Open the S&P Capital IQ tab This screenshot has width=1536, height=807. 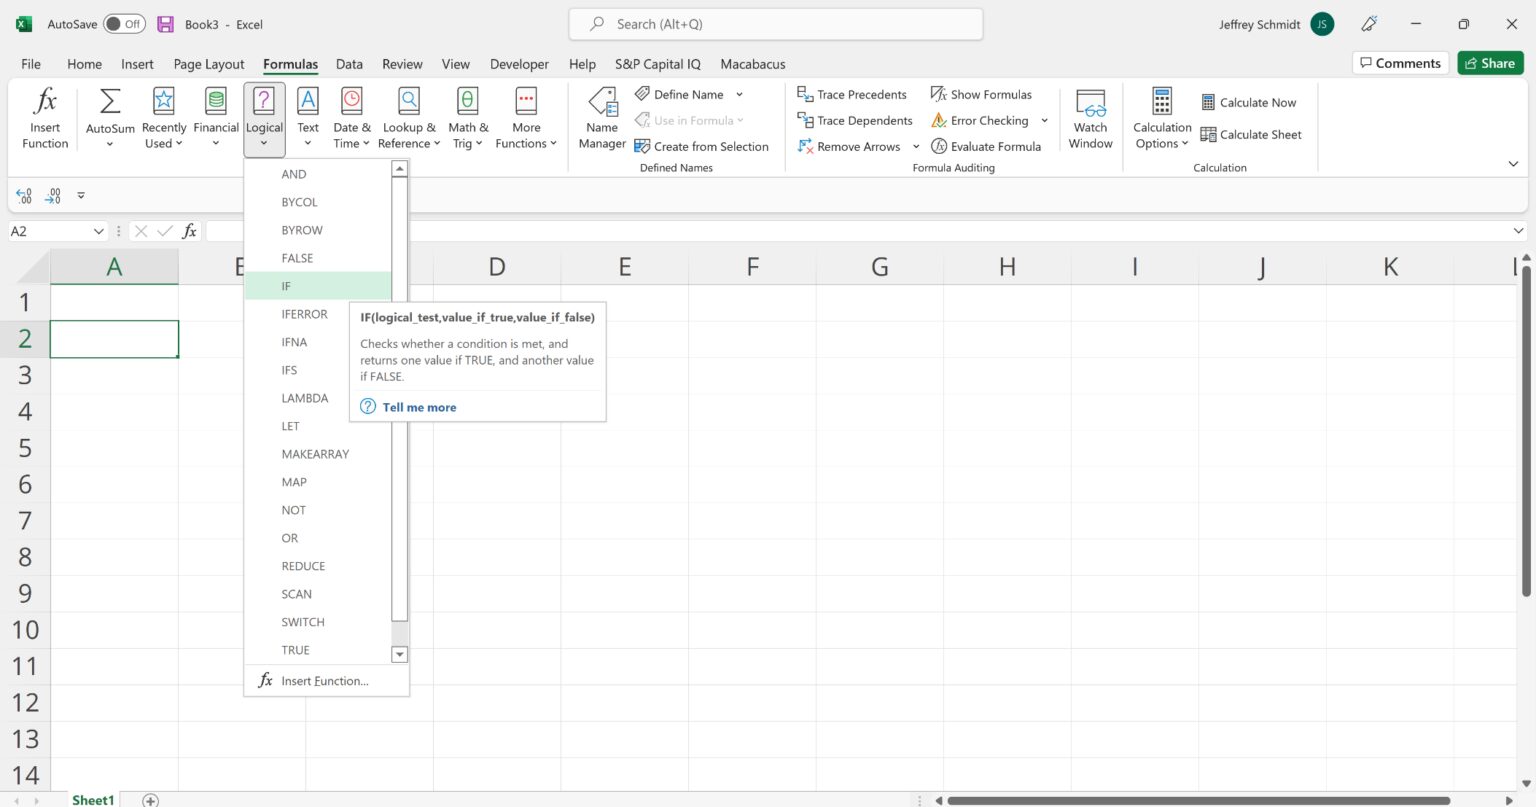coord(657,63)
